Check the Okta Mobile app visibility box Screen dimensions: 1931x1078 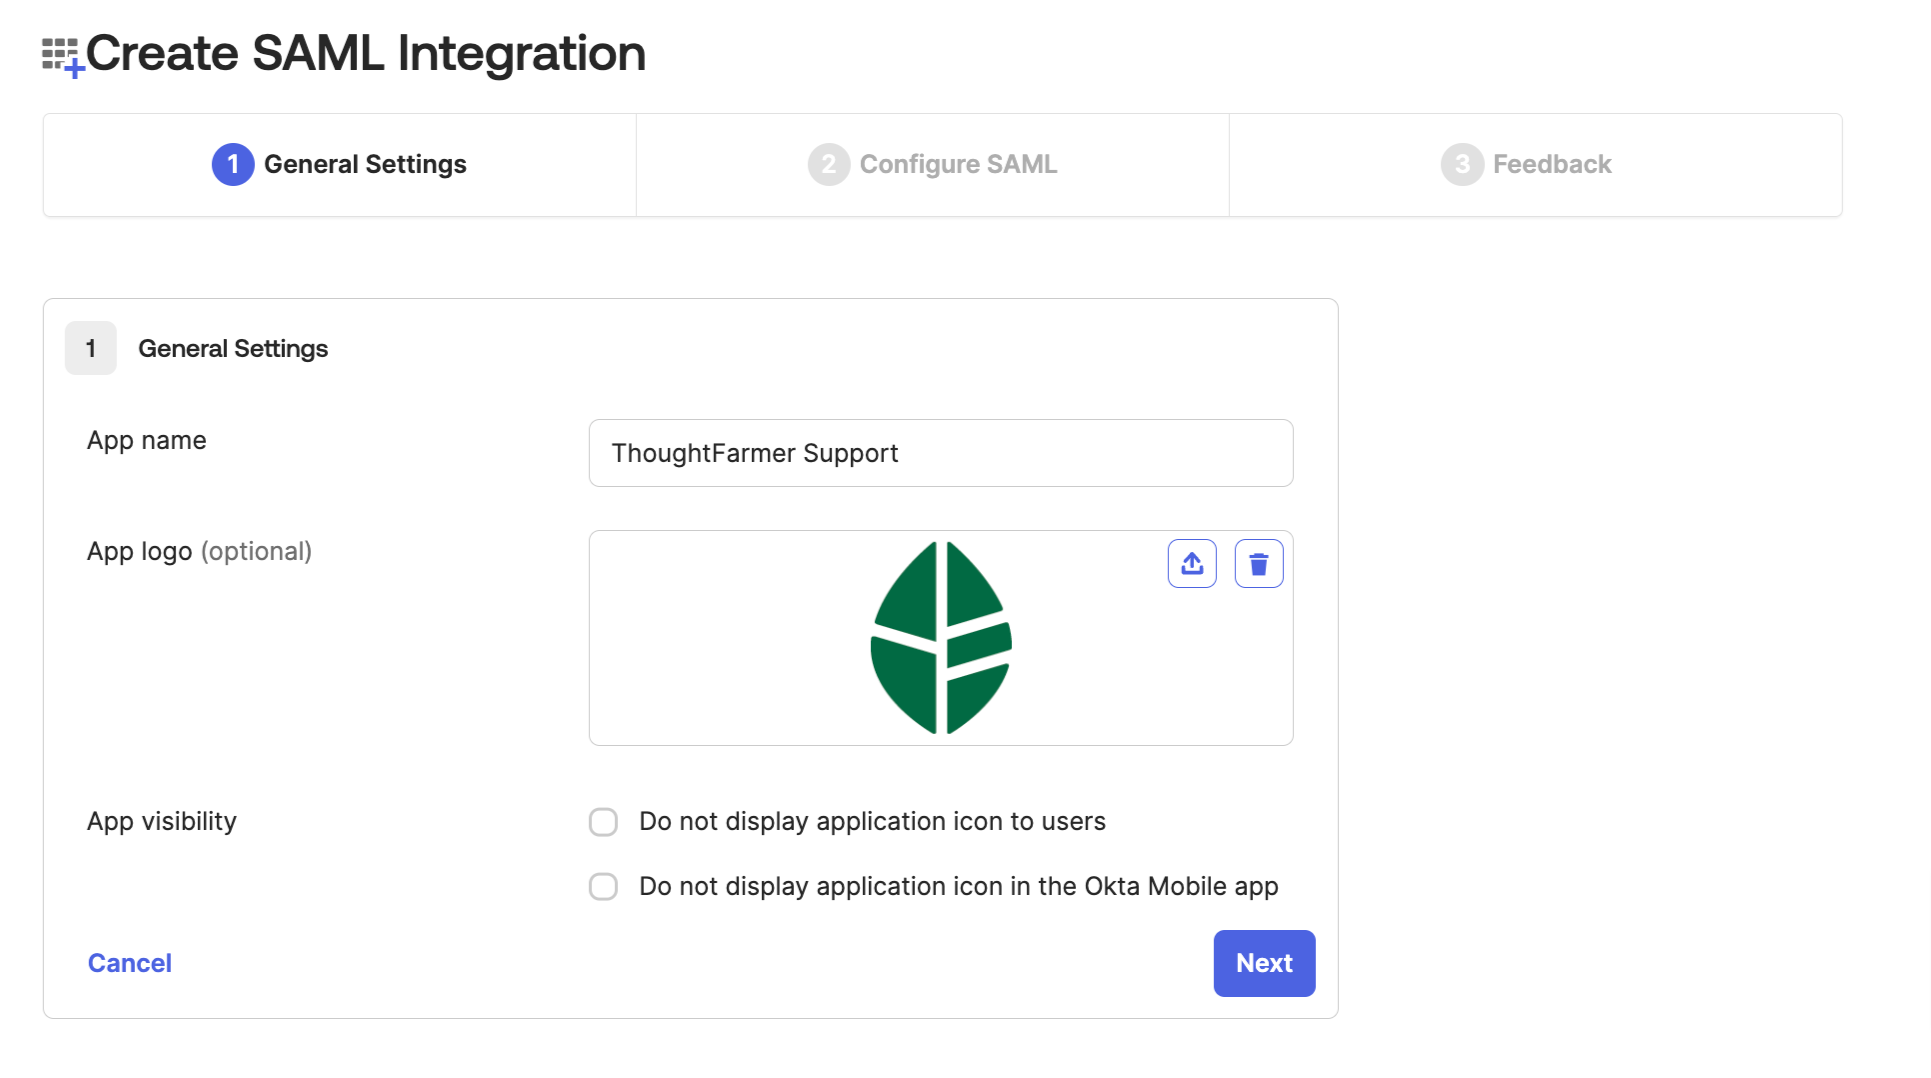pyautogui.click(x=603, y=887)
